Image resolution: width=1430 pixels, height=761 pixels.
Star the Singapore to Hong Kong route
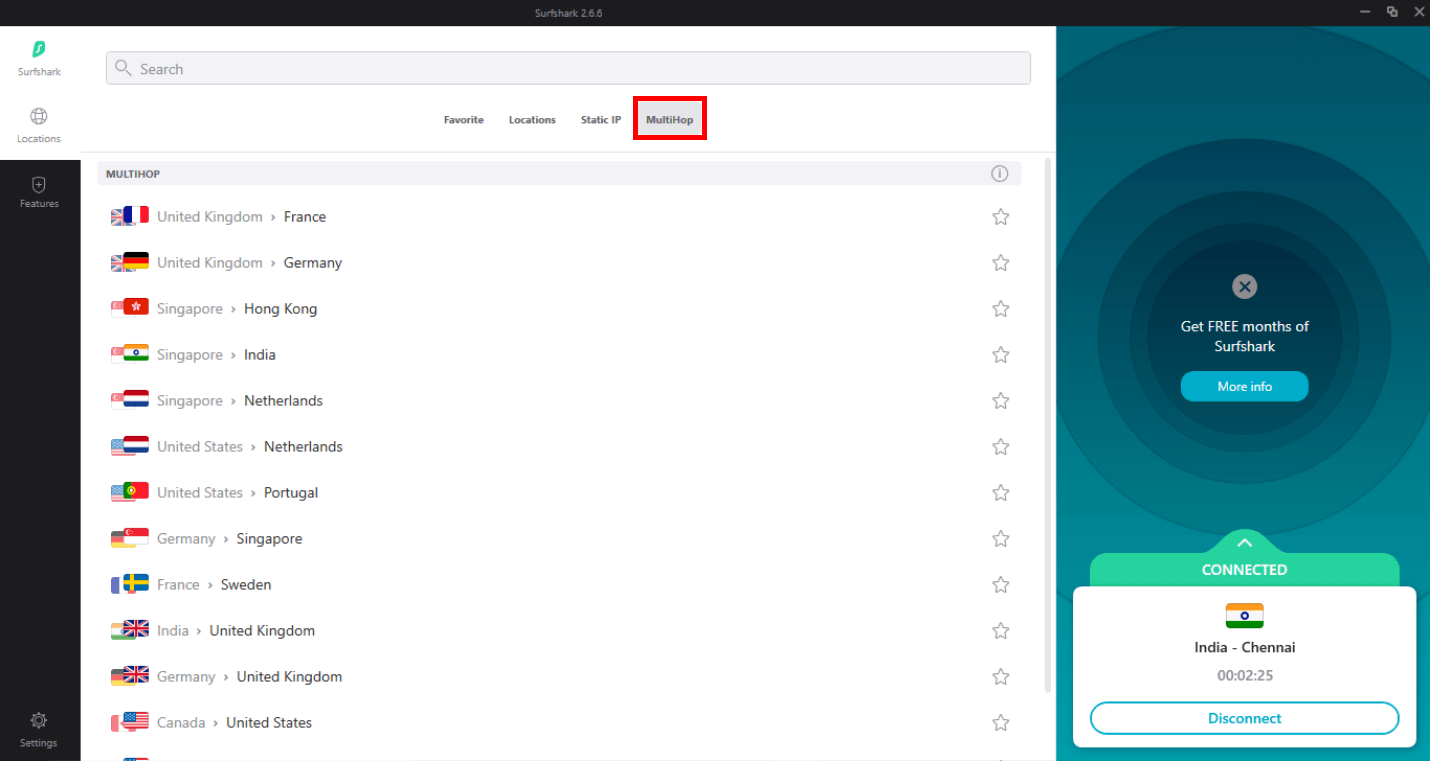click(x=1000, y=309)
